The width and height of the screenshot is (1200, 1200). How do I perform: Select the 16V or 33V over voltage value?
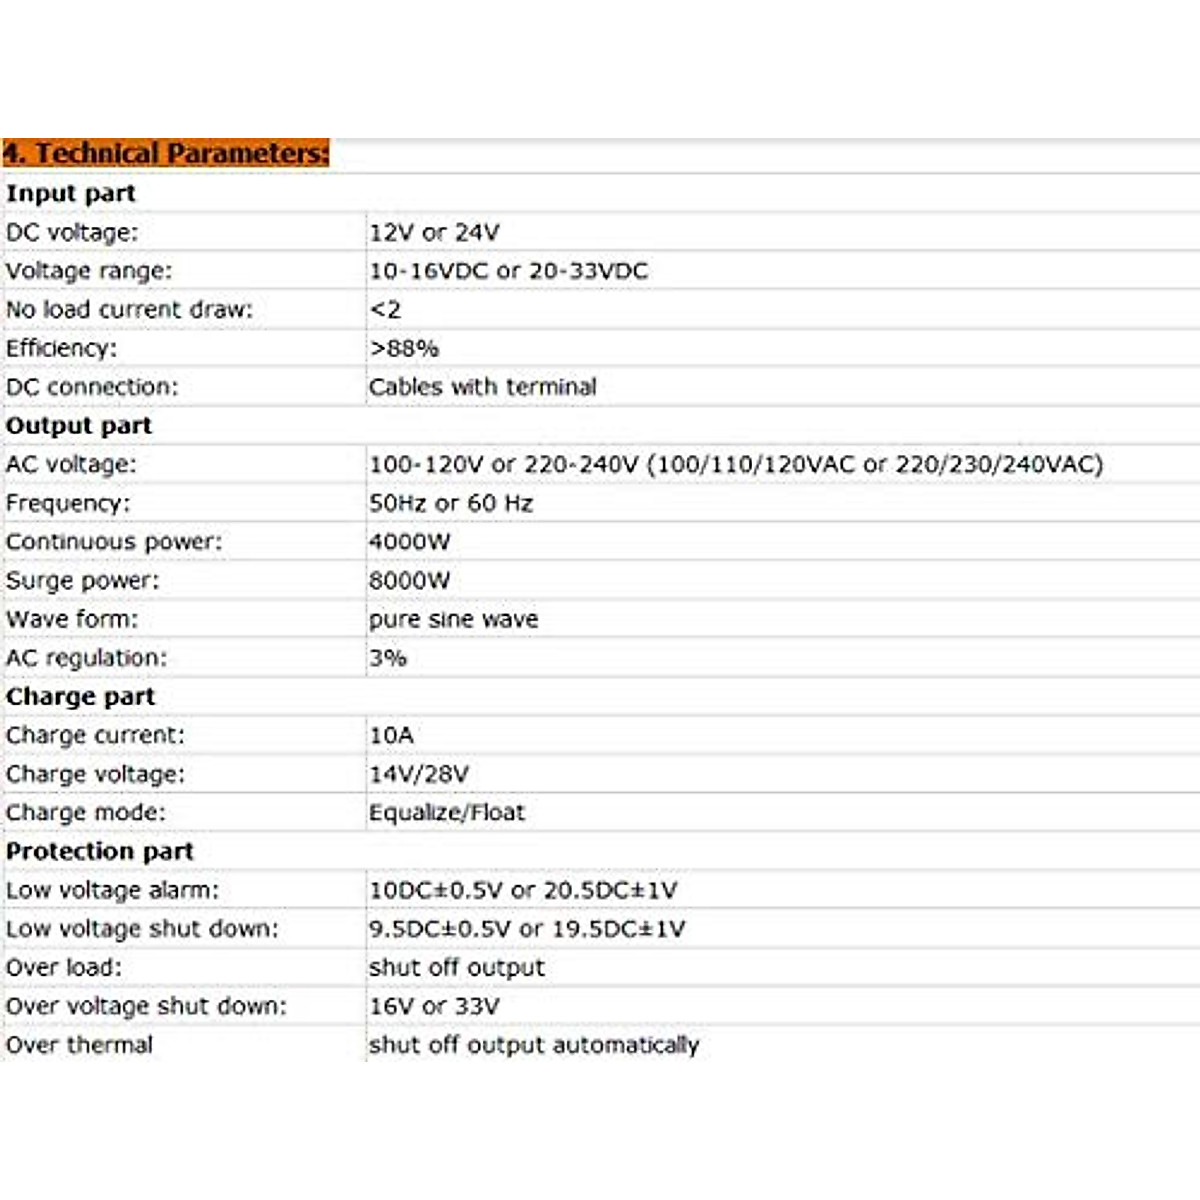[434, 1006]
